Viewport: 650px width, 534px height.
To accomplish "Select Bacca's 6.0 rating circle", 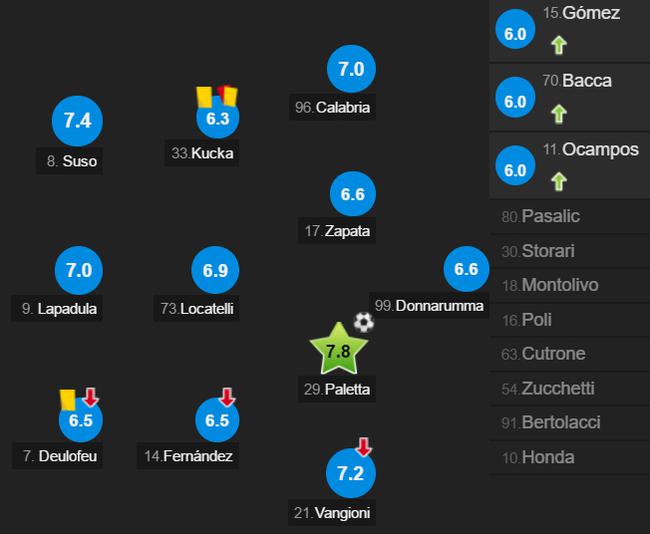I will 515,97.
